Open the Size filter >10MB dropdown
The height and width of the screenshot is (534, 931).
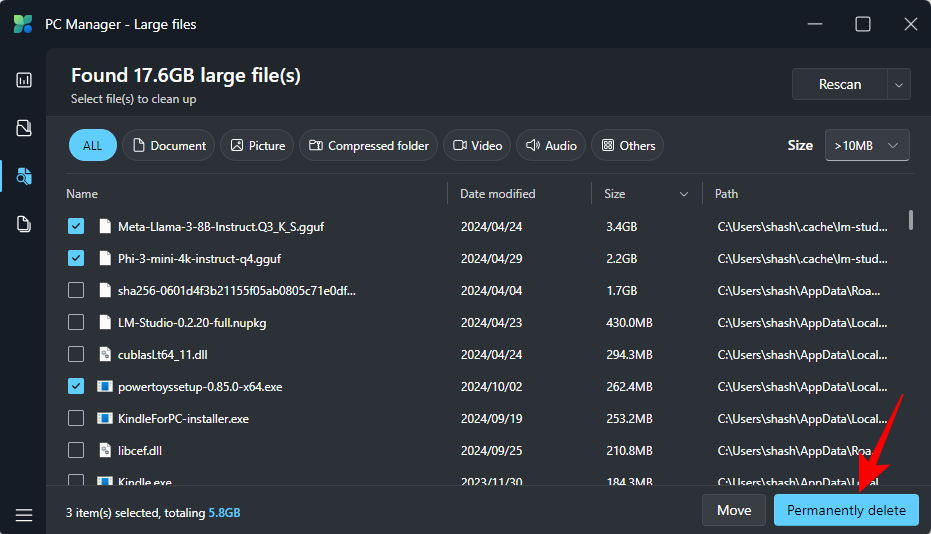(x=866, y=145)
